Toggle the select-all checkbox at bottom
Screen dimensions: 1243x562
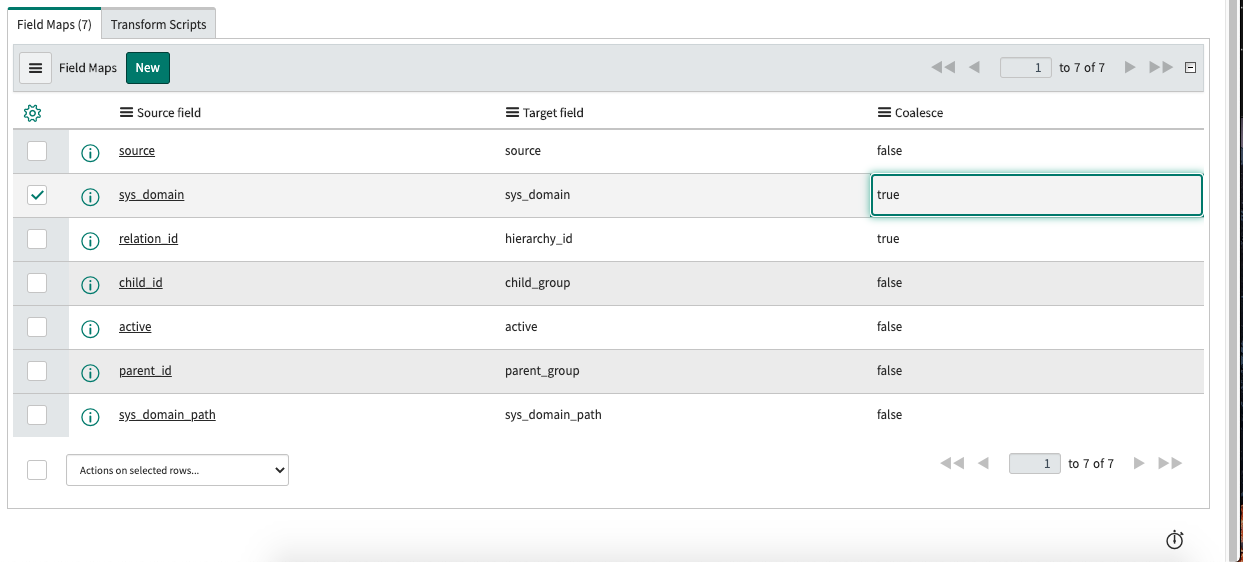37,470
